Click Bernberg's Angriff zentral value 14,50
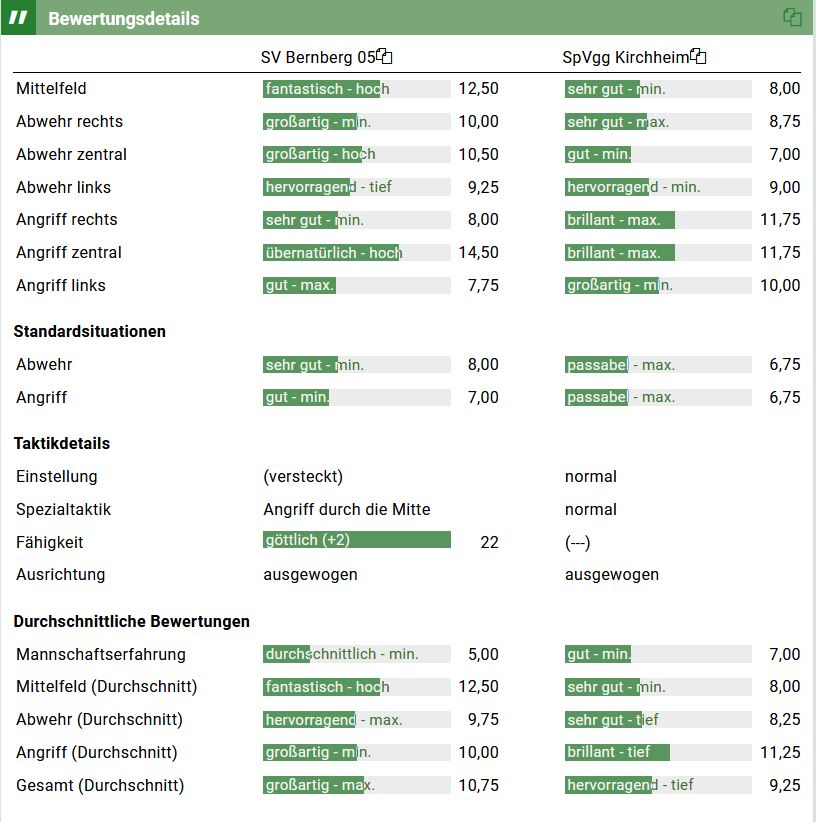The width and height of the screenshot is (816, 822). point(478,253)
